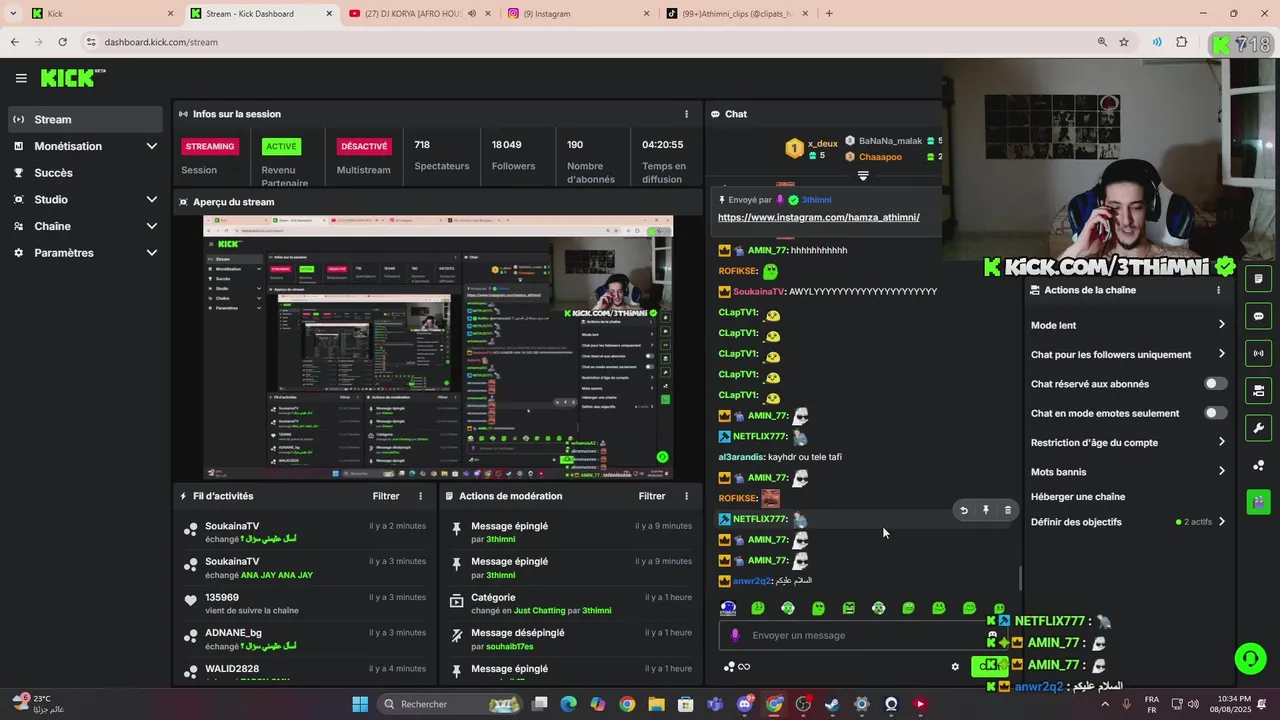Open session info three-dot options
This screenshot has width=1280, height=720.
(686, 114)
